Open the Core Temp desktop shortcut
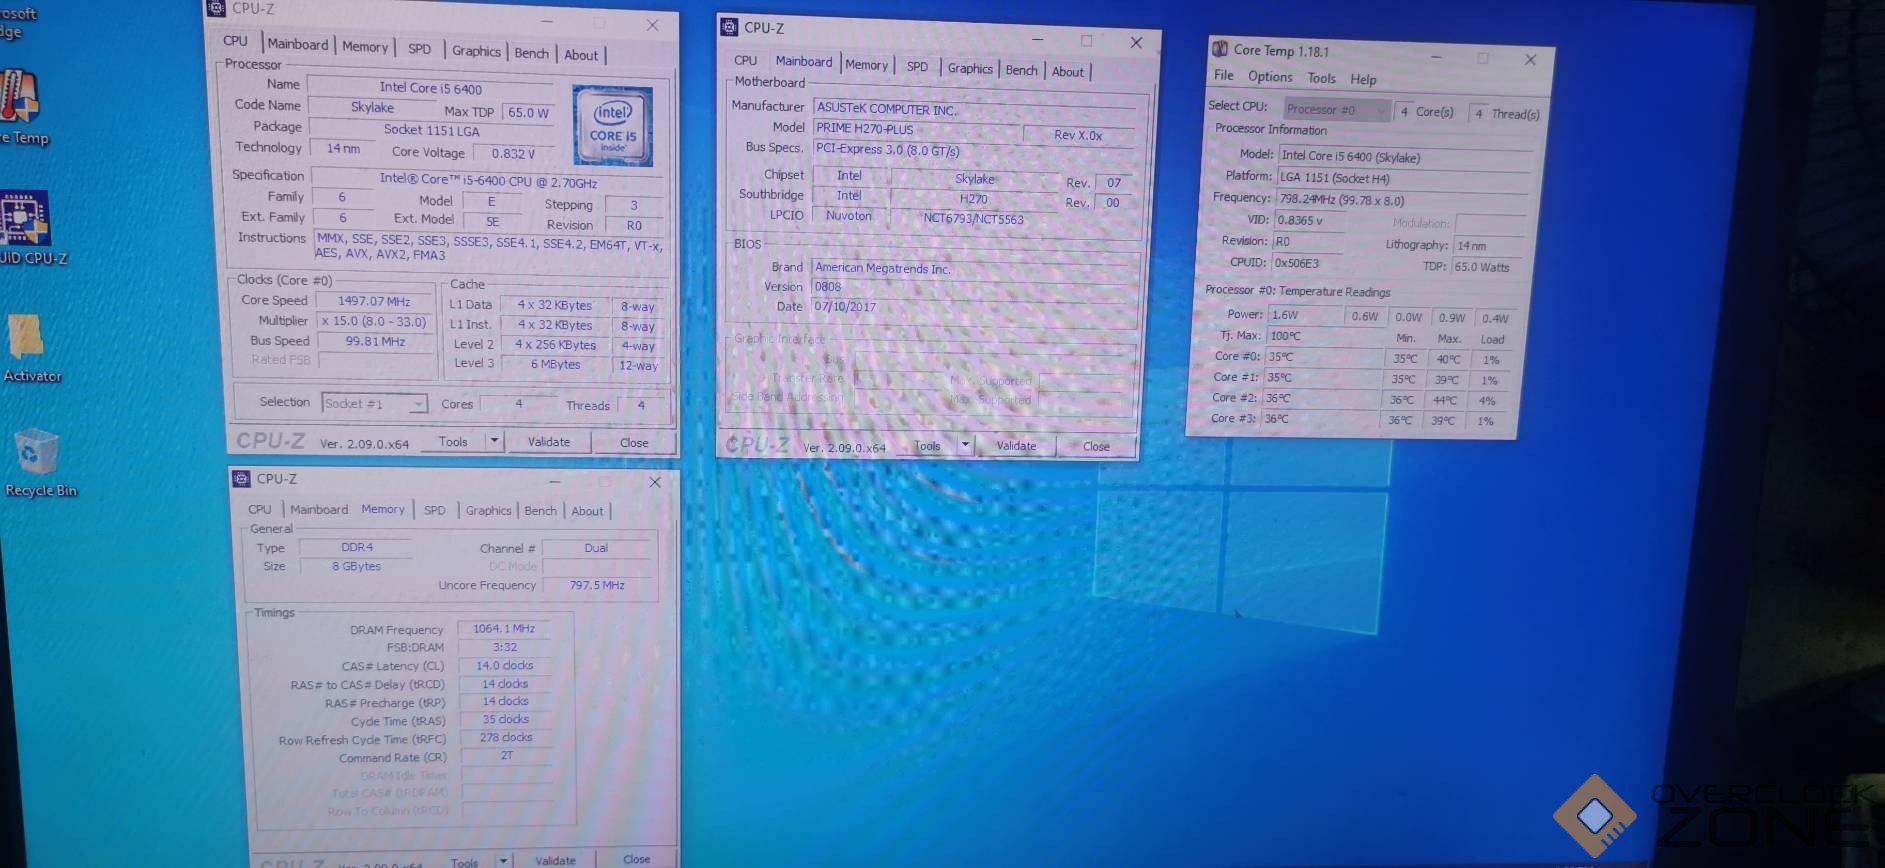Screen dimensions: 1885x868 tap(22, 108)
